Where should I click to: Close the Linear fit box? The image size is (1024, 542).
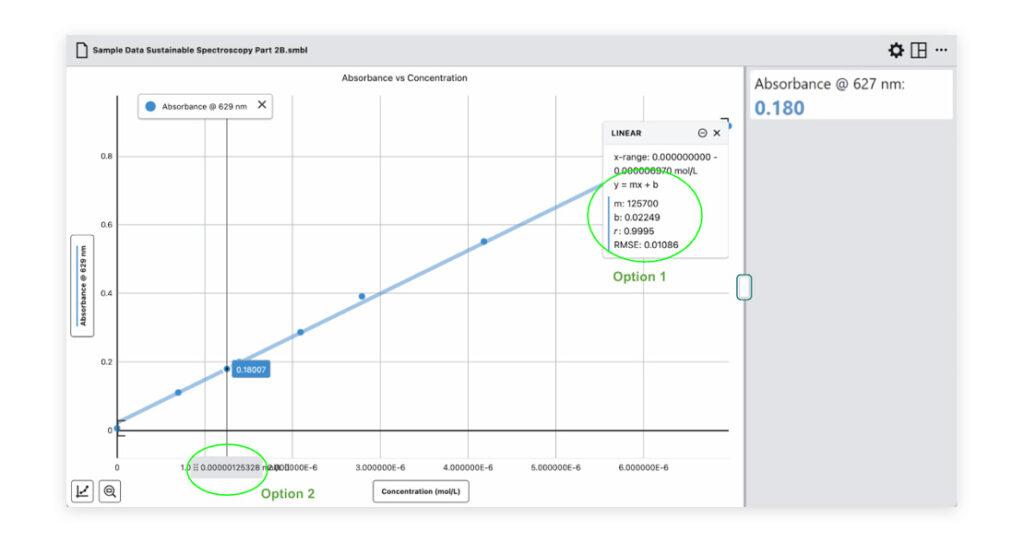point(717,133)
